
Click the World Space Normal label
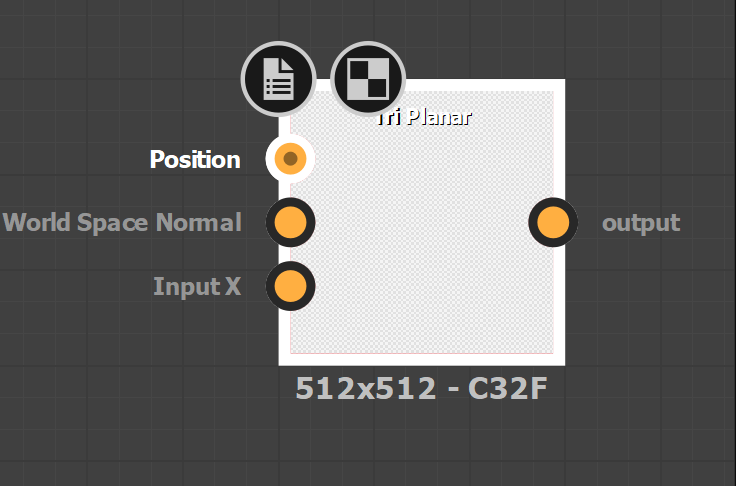(123, 223)
